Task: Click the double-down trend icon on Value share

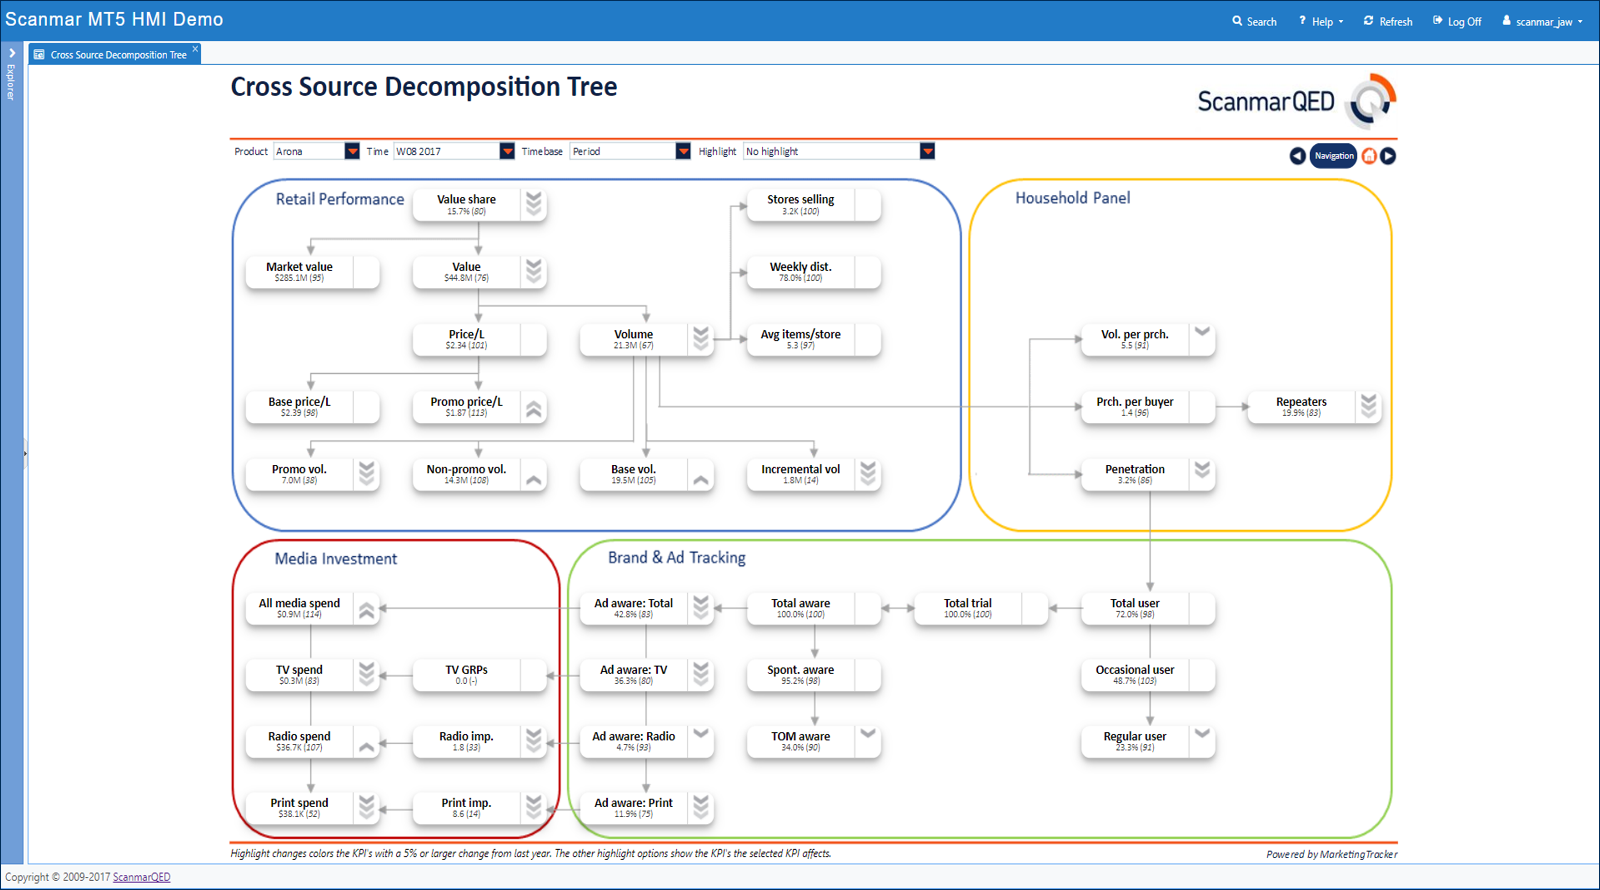Action: (534, 204)
